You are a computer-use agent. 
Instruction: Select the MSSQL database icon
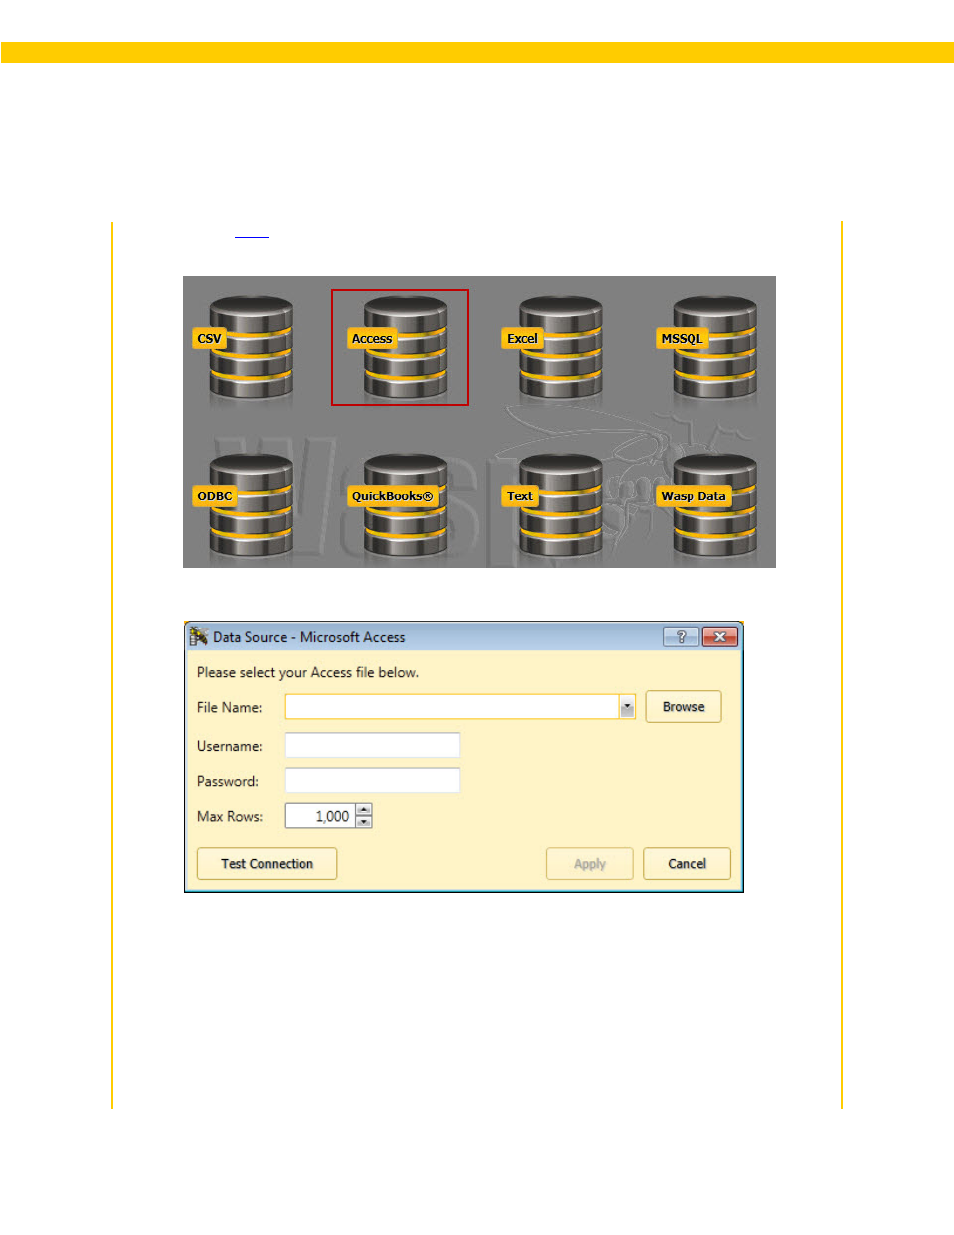pyautogui.click(x=707, y=348)
